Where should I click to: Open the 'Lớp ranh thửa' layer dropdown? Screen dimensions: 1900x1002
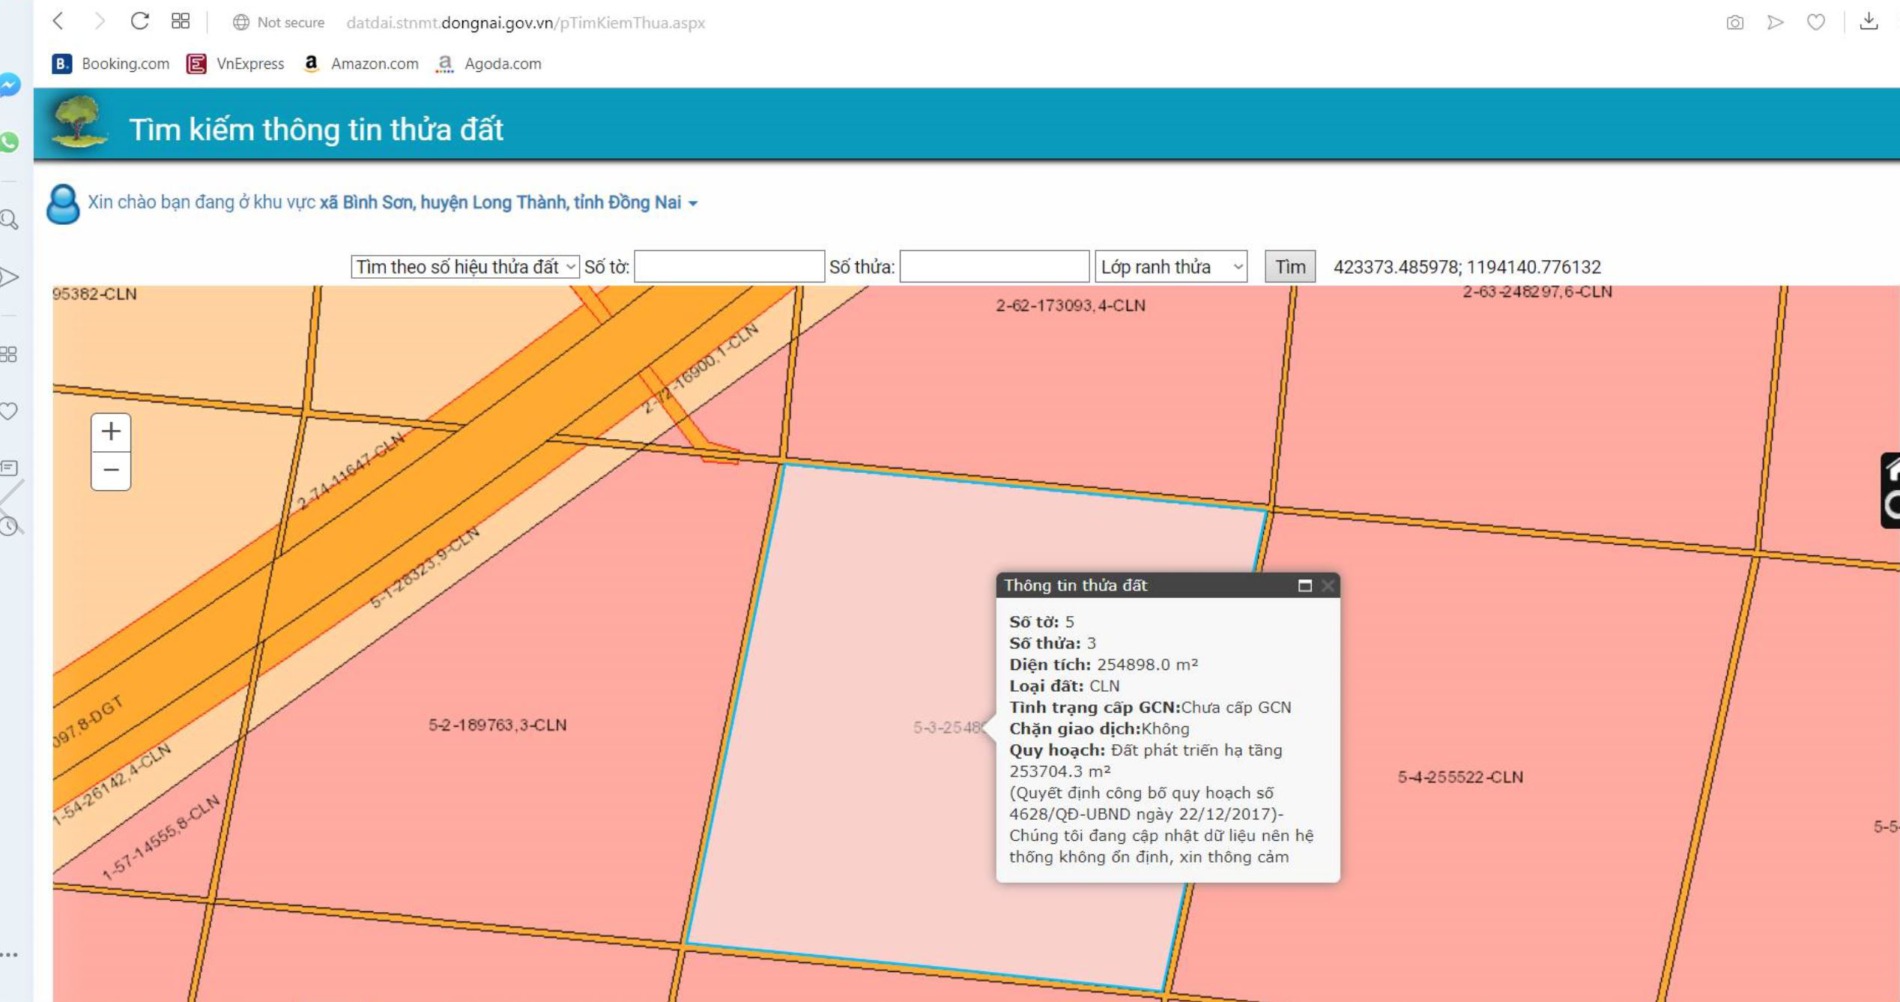tap(1171, 267)
